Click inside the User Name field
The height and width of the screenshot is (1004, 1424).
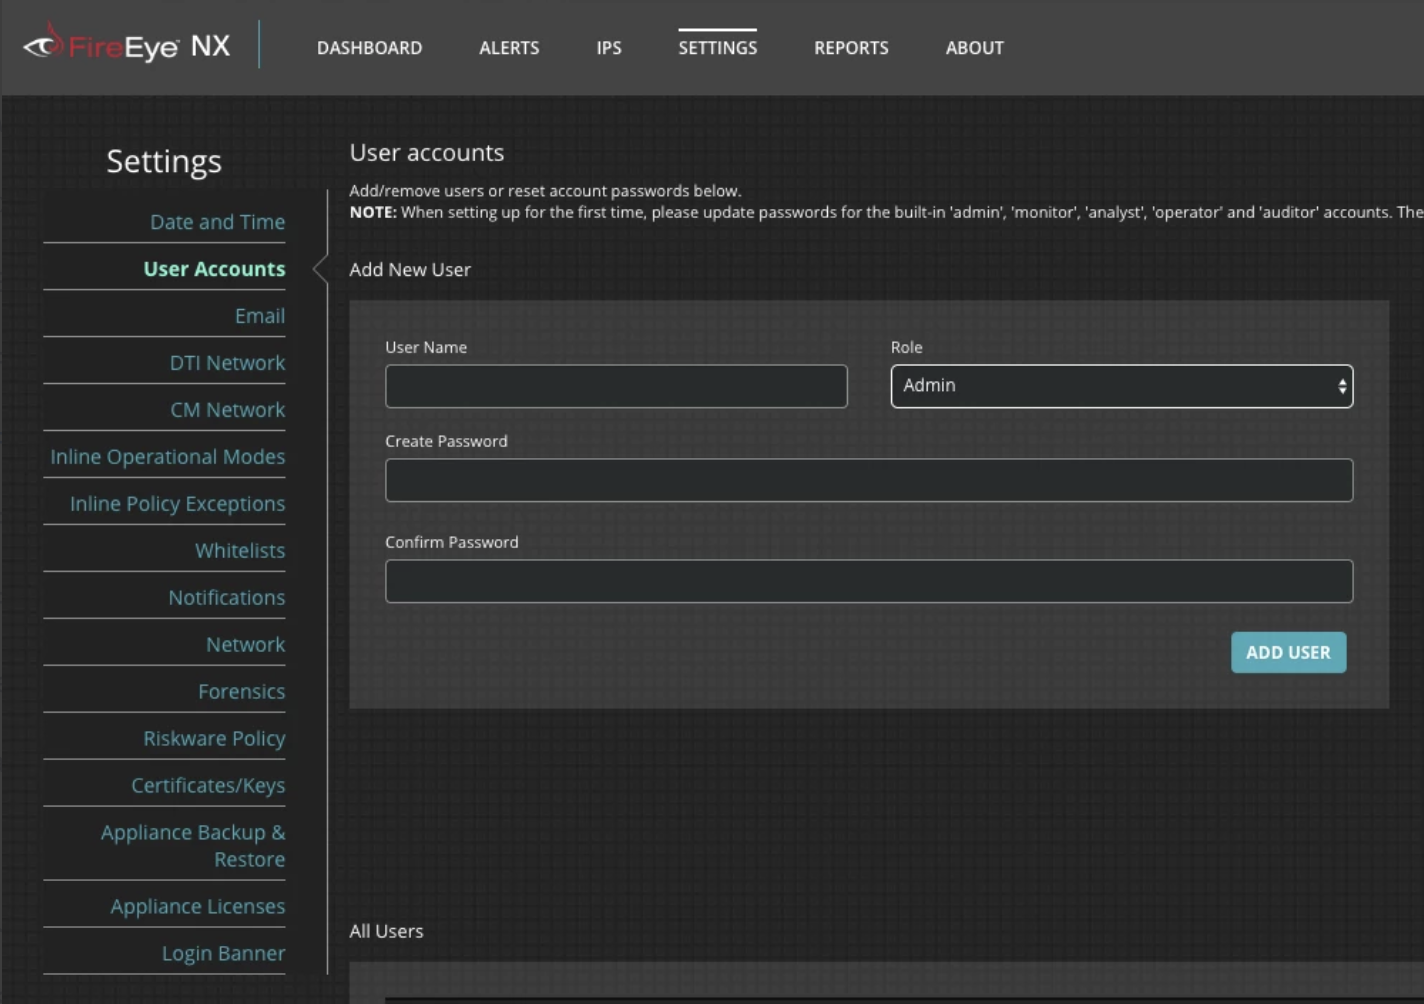coord(616,386)
